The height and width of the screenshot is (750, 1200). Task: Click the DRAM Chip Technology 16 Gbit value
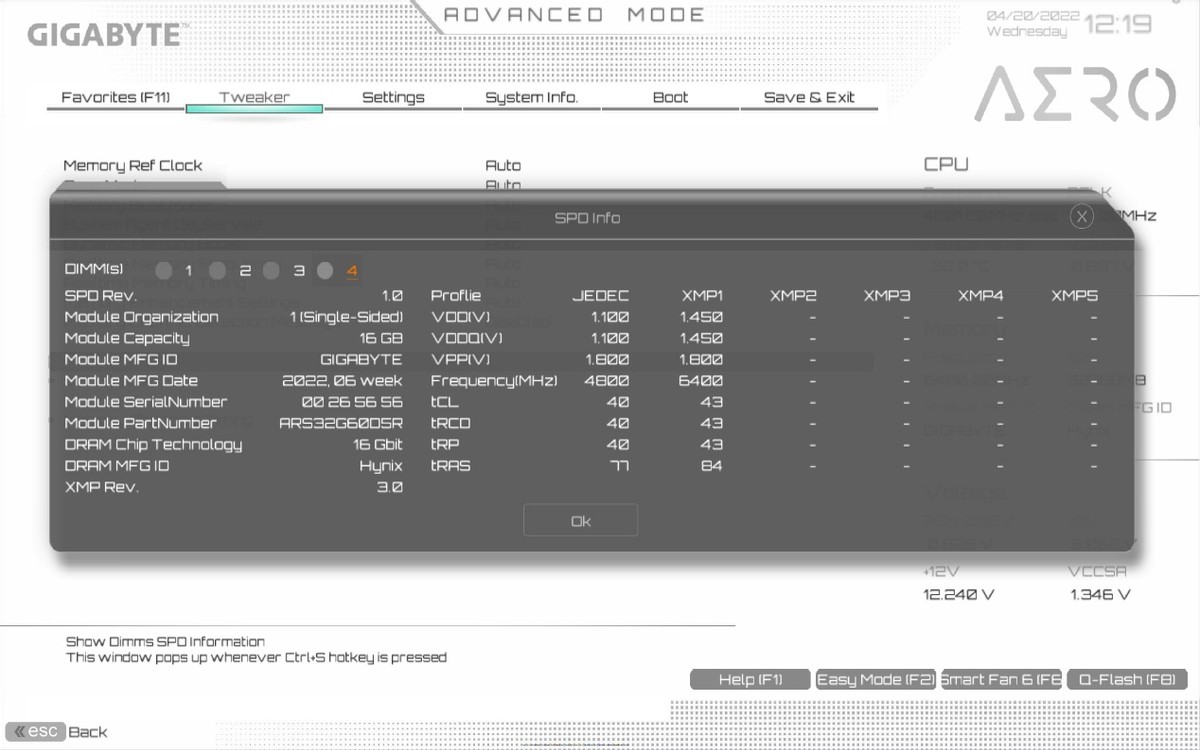[378, 444]
